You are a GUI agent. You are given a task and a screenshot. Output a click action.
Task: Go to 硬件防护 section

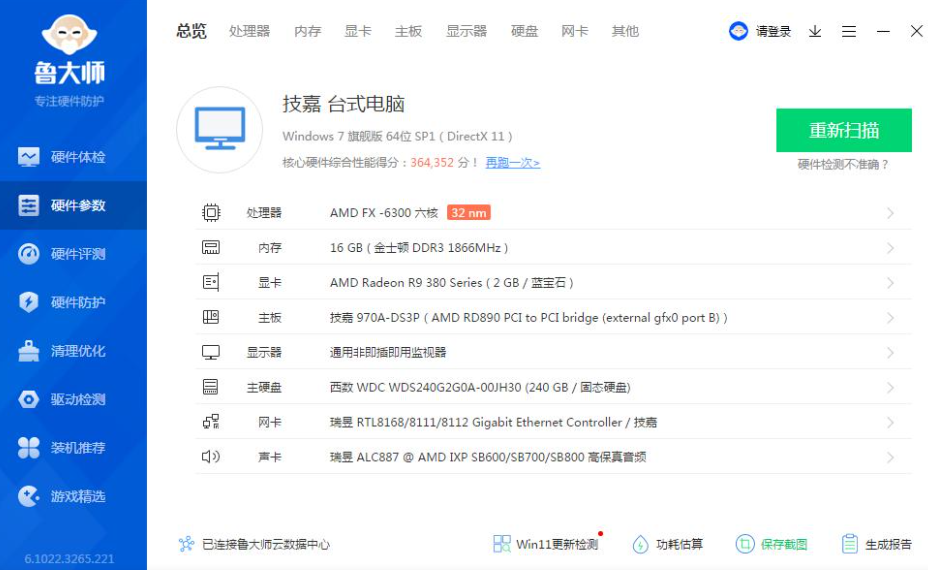[x=73, y=302]
